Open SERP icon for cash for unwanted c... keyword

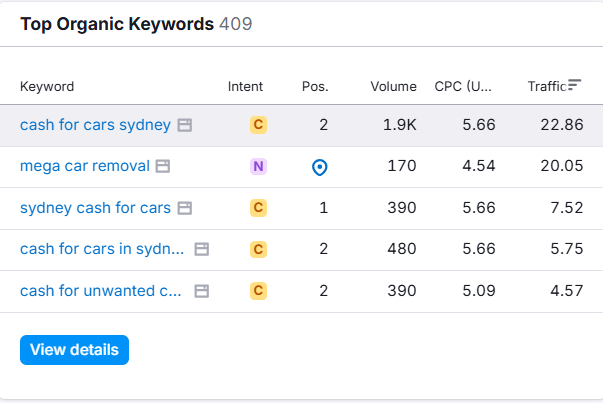pos(201,291)
